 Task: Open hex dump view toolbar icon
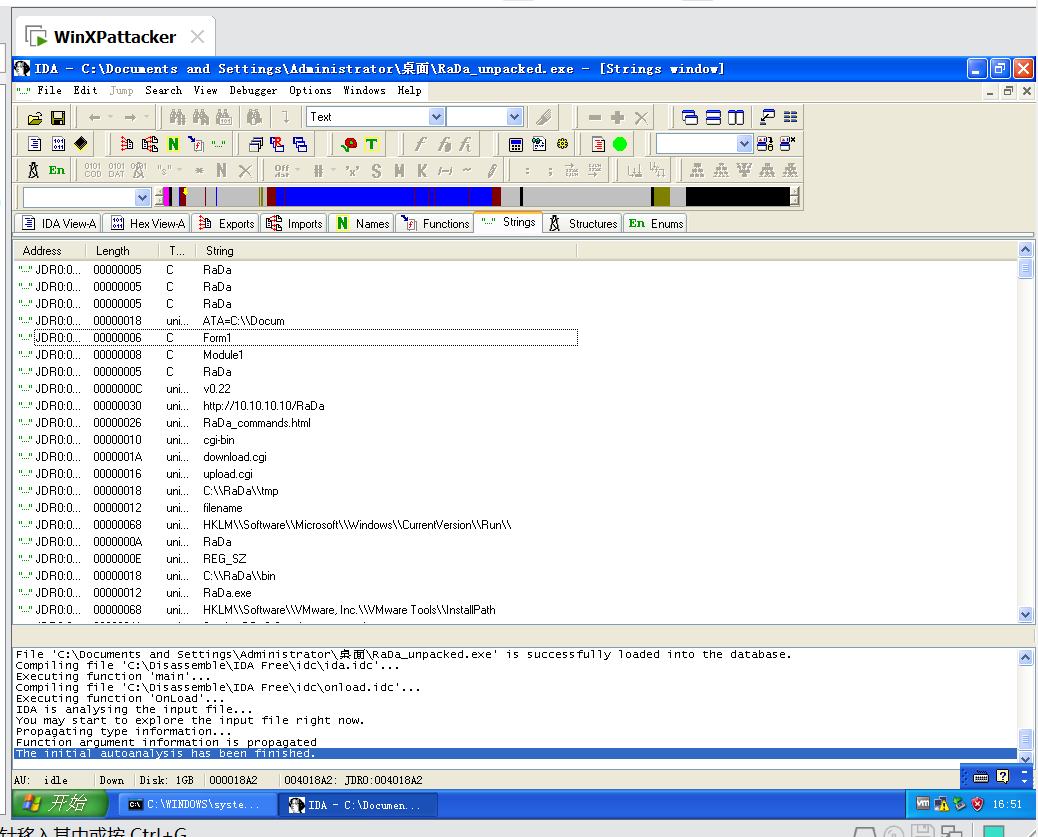coord(58,144)
